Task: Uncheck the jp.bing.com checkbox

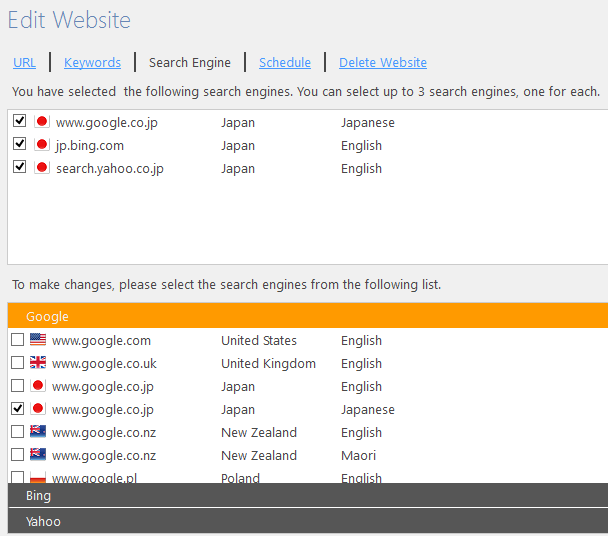Action: coord(19,144)
